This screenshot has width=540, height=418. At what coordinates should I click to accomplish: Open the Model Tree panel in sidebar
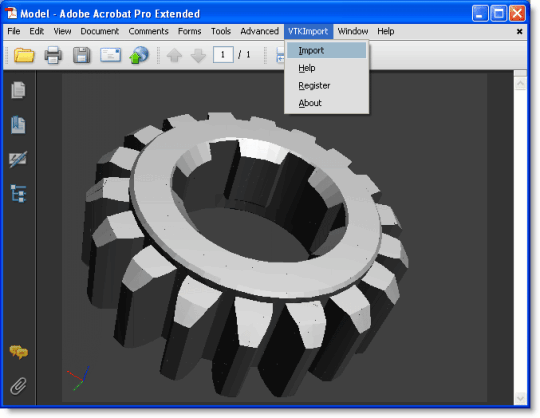(x=18, y=194)
